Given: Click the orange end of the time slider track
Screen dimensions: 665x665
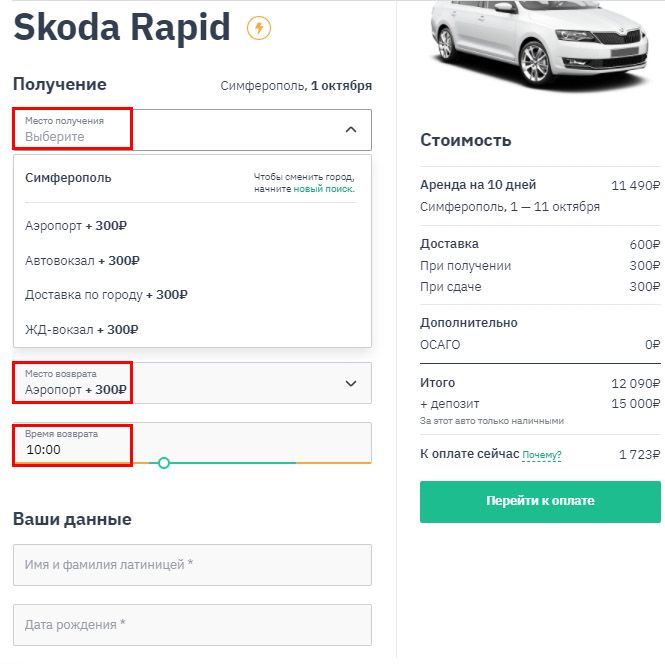Looking at the screenshot, I should [335, 463].
